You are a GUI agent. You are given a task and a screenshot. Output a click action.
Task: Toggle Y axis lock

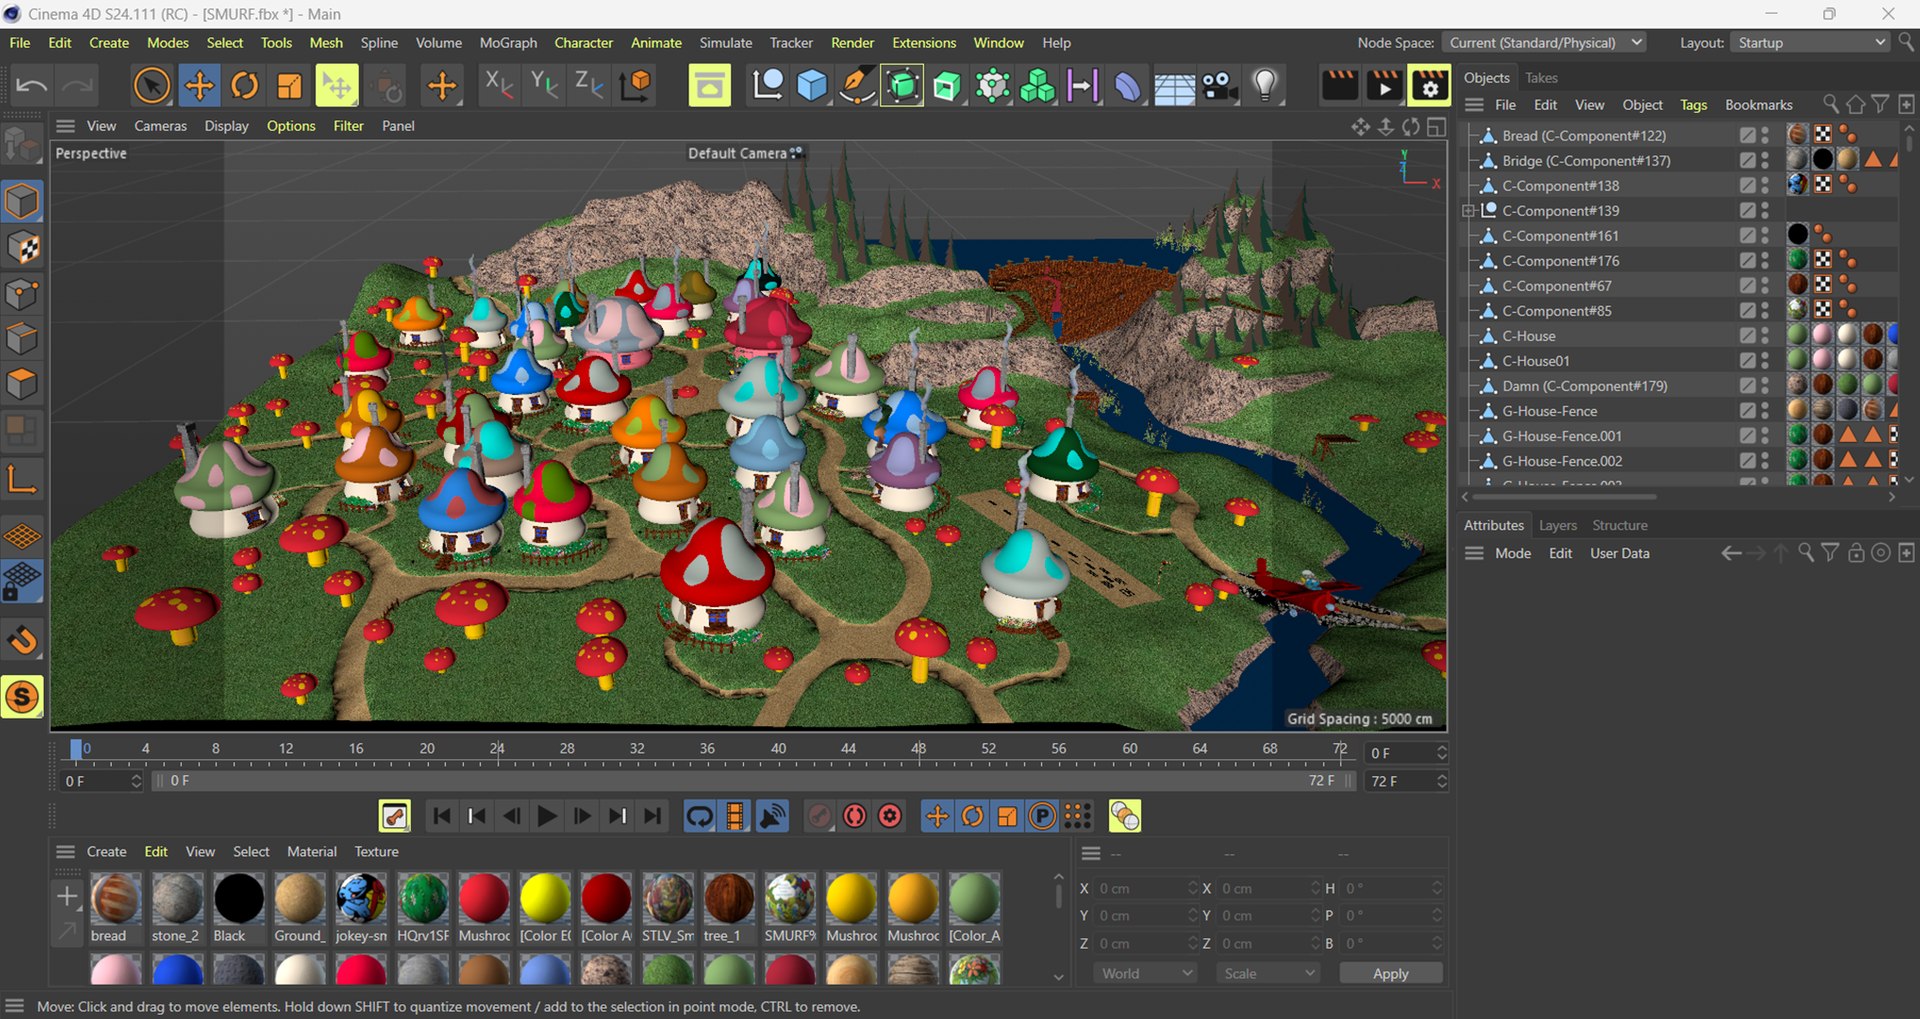coord(543,85)
